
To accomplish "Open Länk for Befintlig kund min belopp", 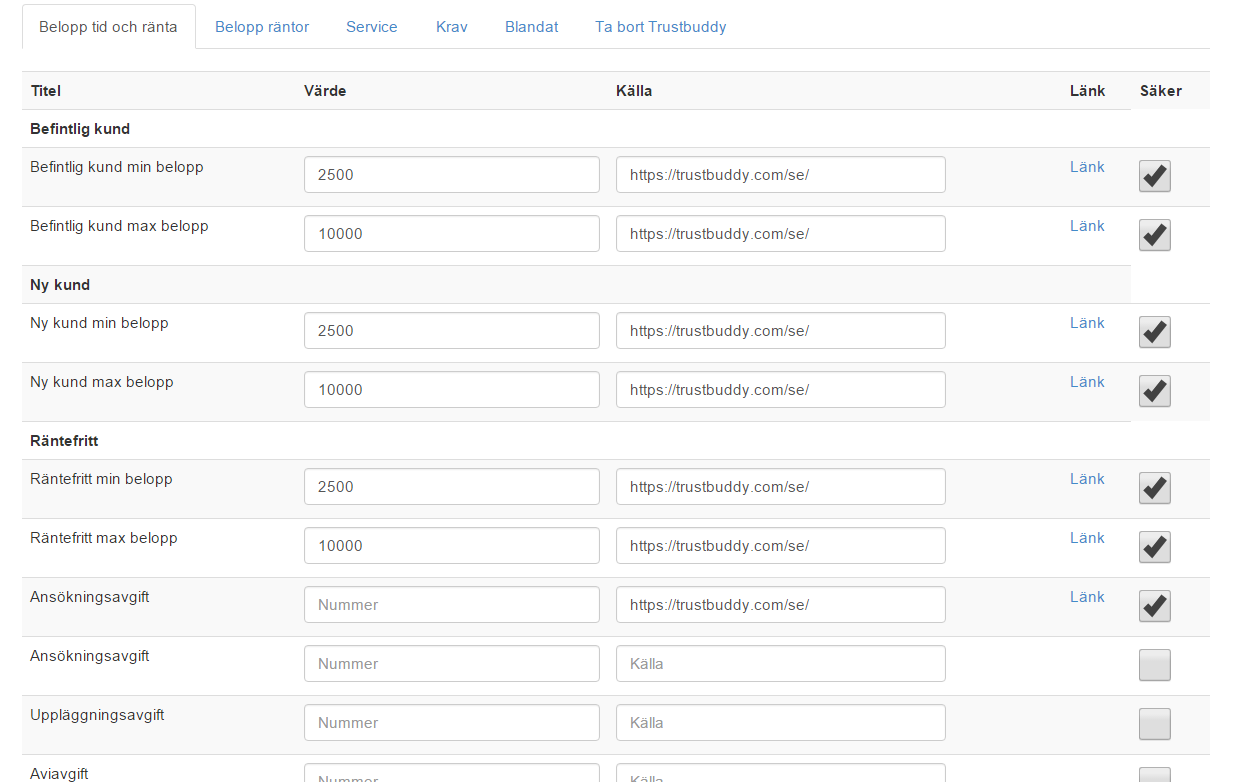I will 1087,167.
